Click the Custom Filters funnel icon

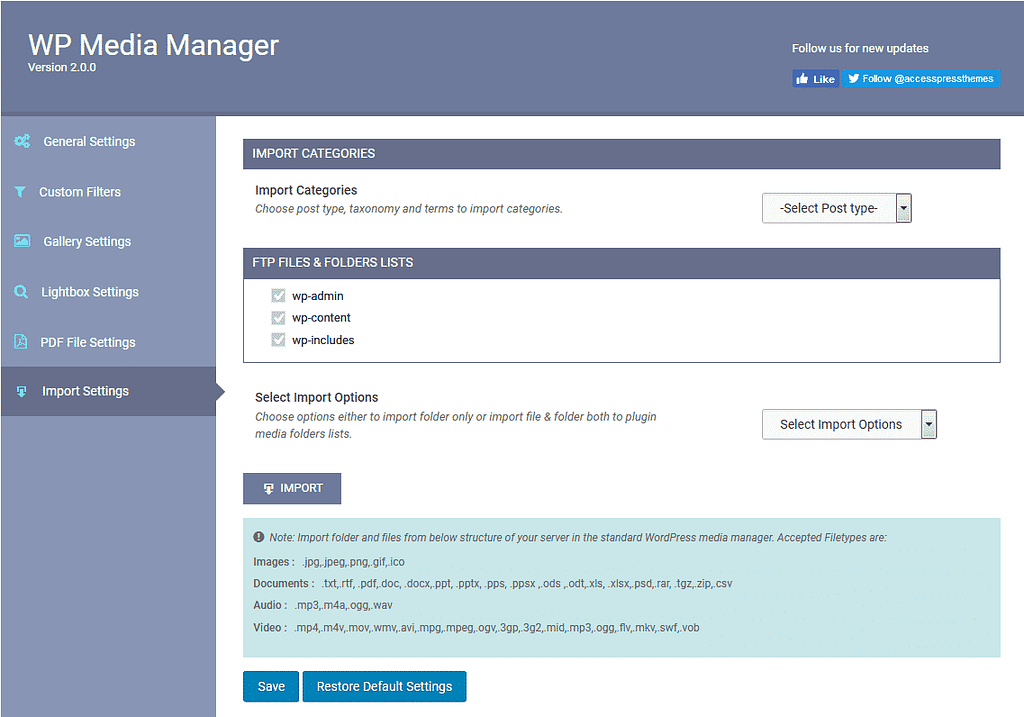coord(20,191)
